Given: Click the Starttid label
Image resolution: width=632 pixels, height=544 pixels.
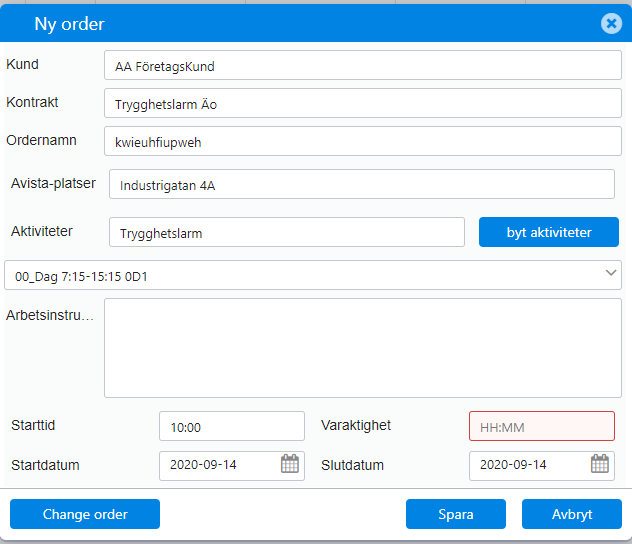Looking at the screenshot, I should pos(33,425).
